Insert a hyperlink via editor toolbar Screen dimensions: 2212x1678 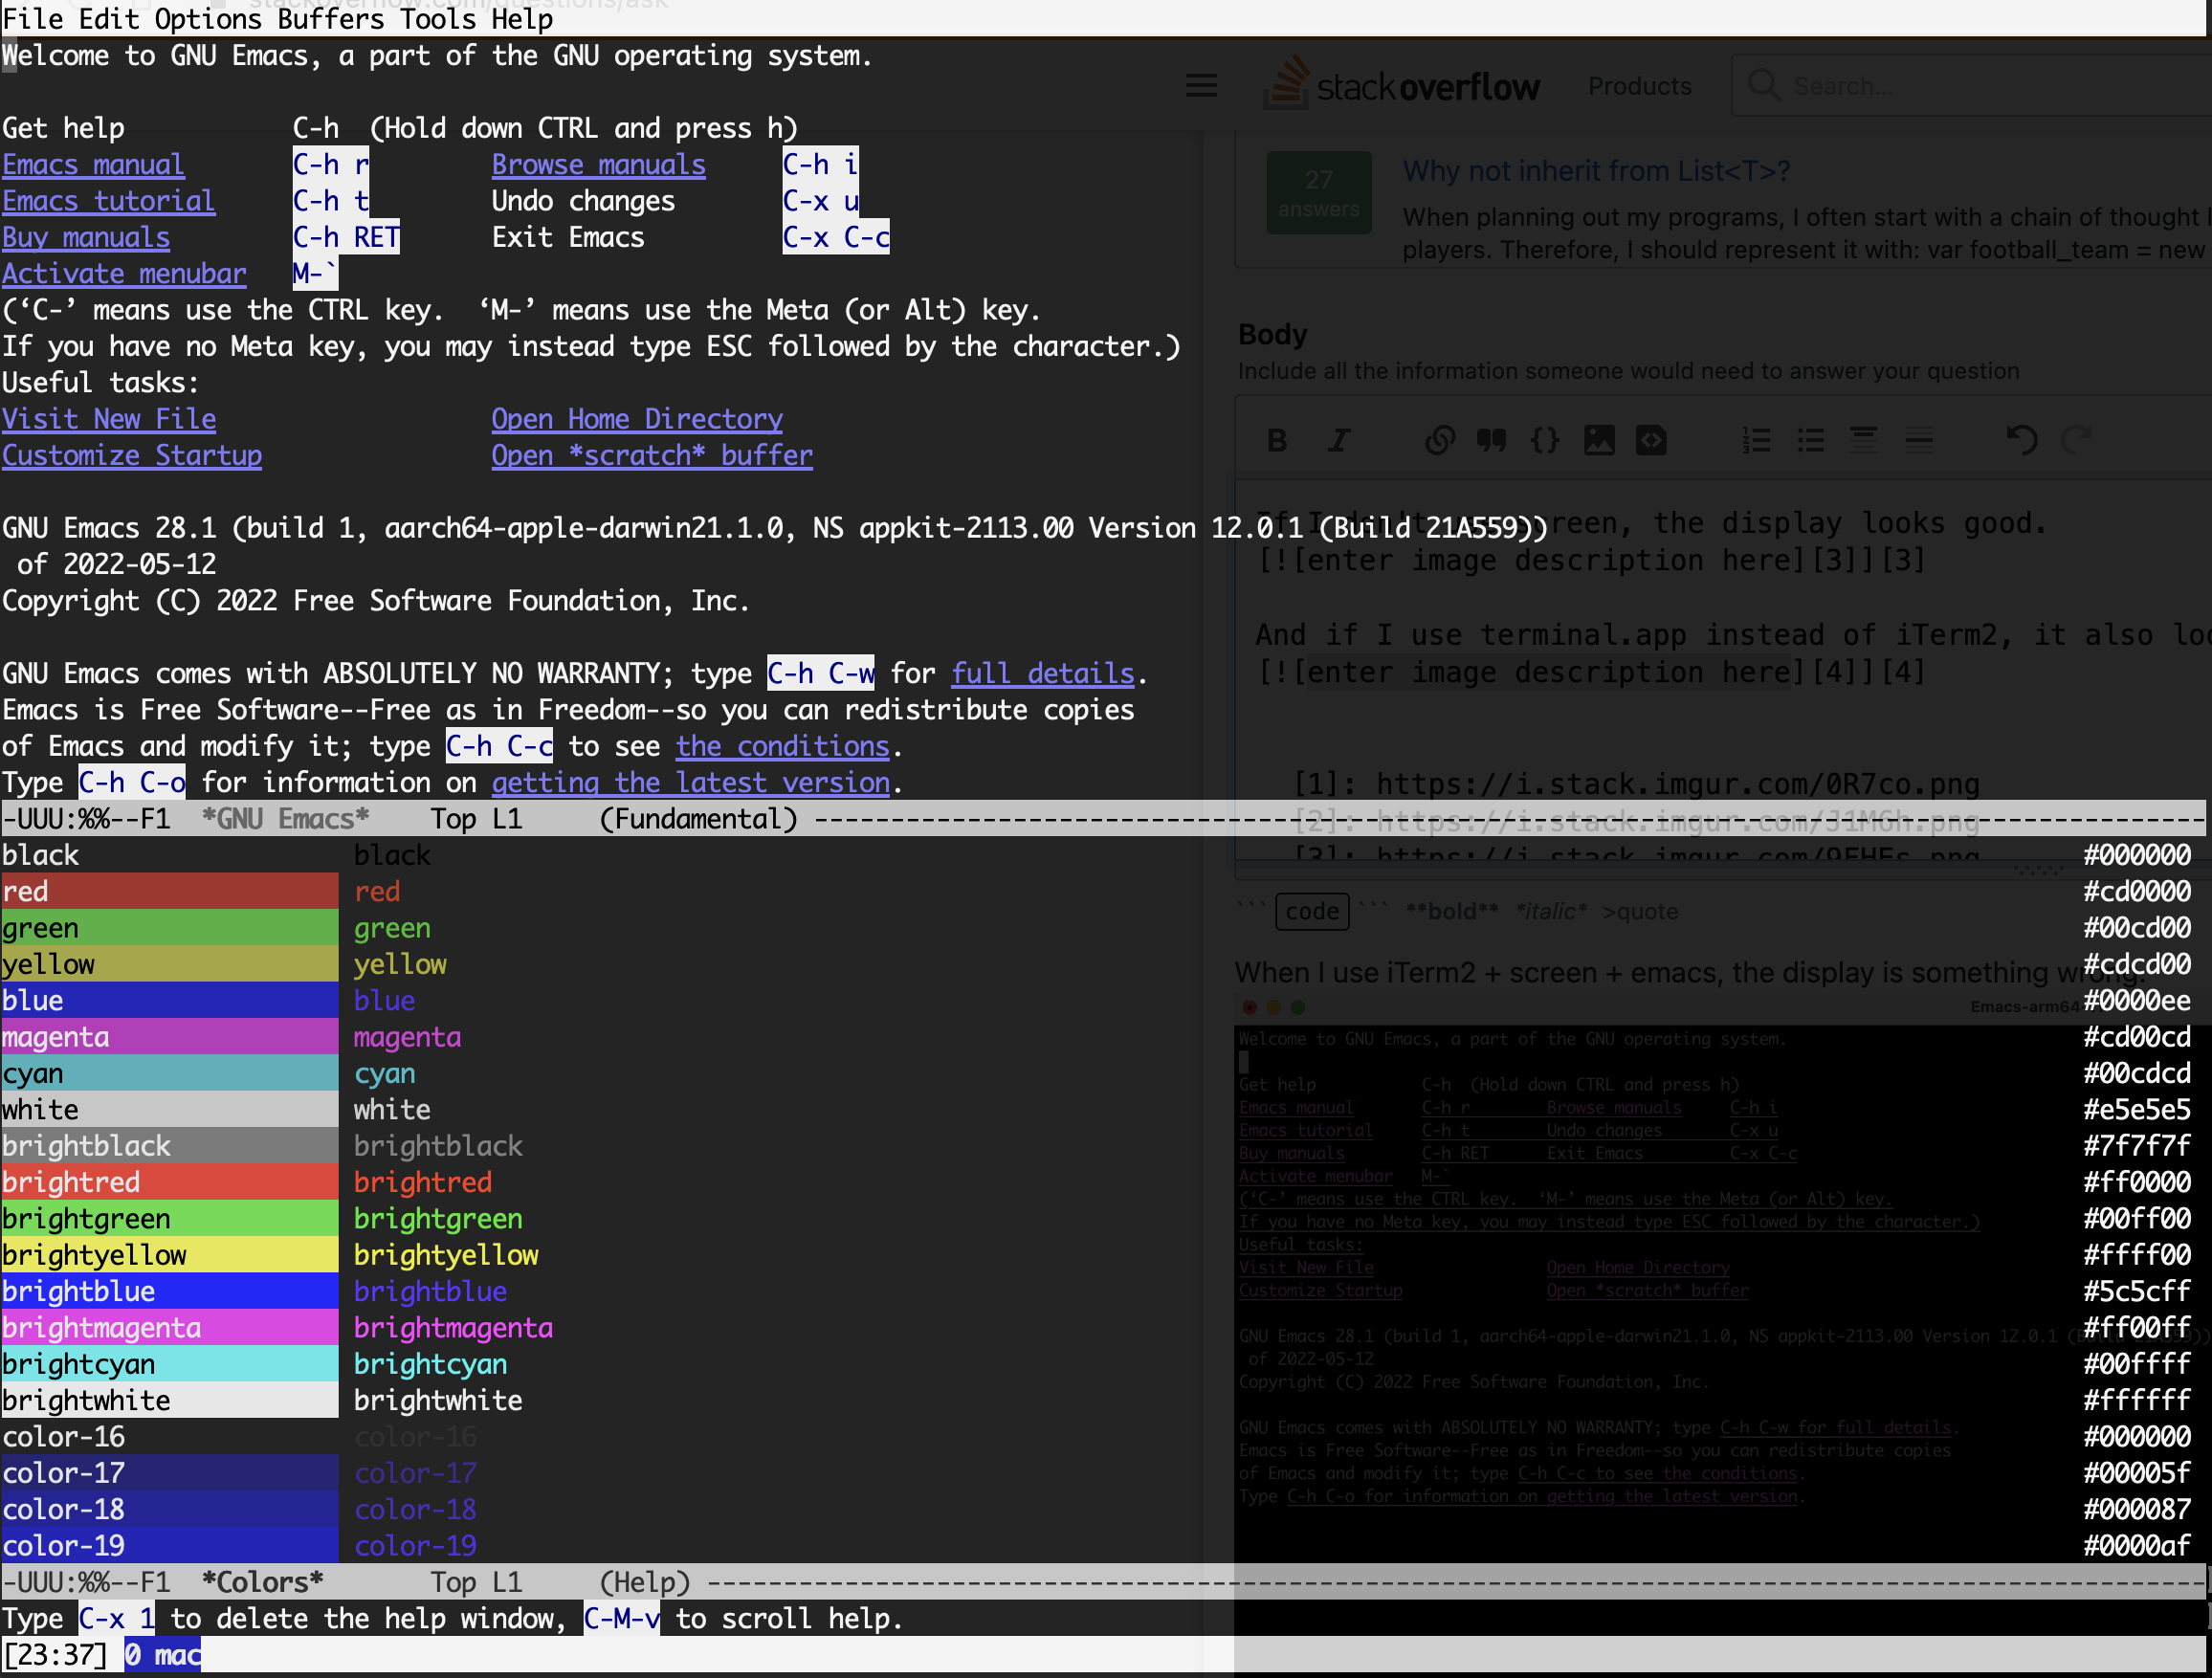(1440, 440)
